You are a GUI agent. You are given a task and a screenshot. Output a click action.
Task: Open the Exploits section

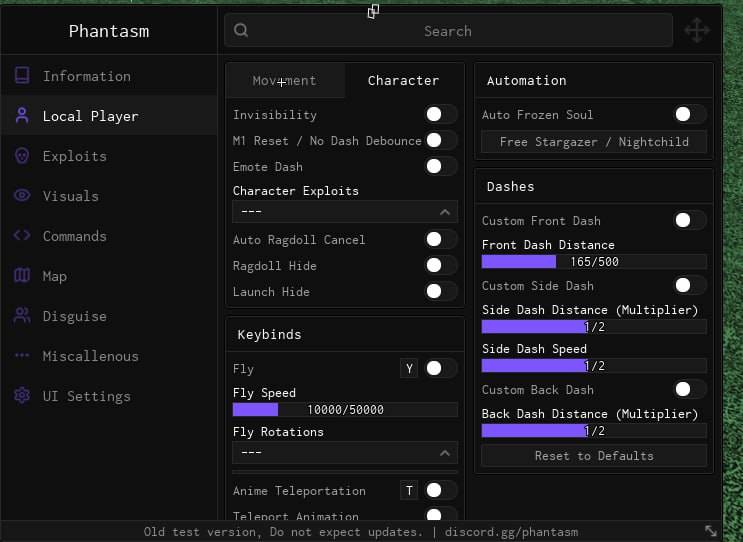pyautogui.click(x=109, y=156)
